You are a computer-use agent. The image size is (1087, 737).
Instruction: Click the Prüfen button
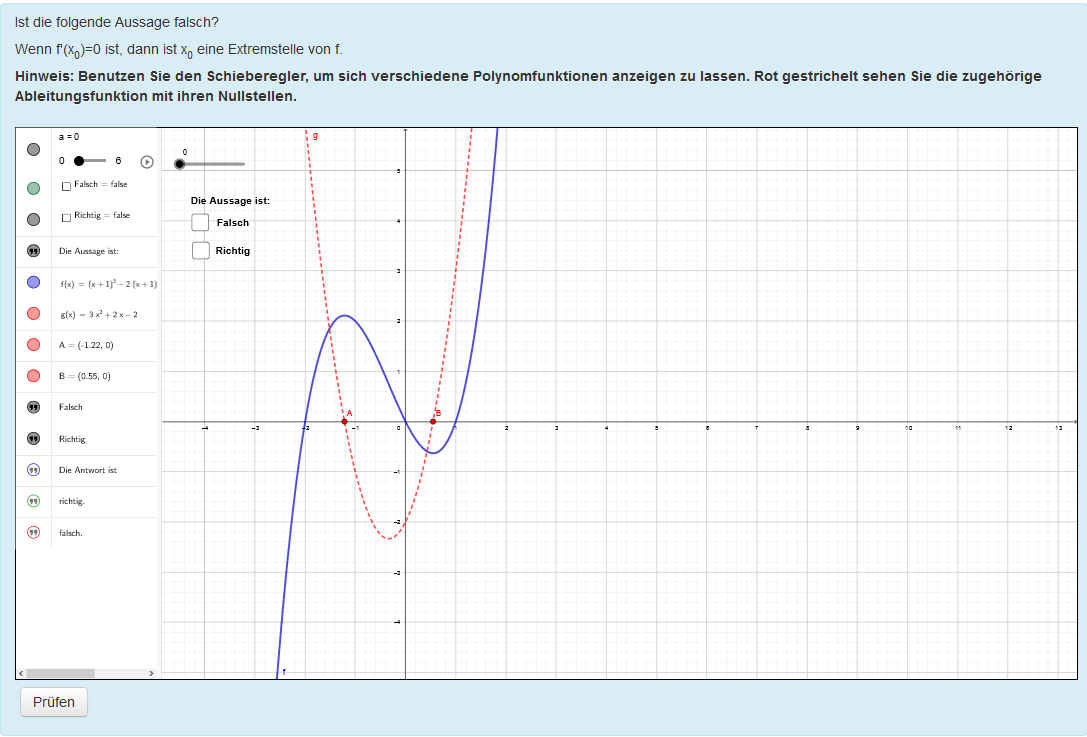coord(54,702)
